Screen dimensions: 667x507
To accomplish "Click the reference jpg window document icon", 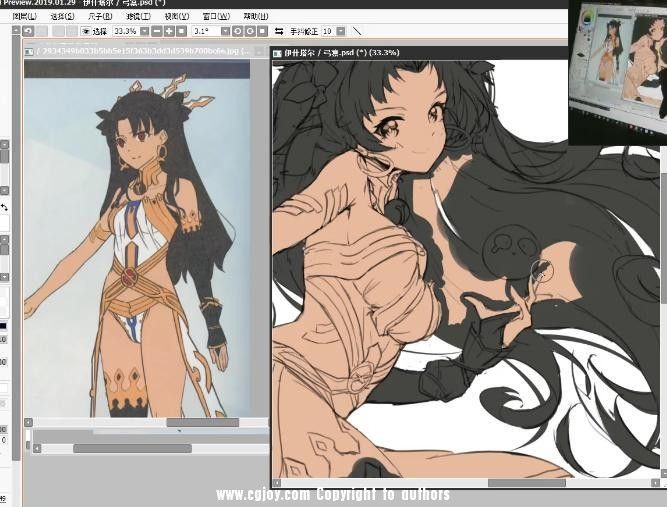I will [x=29, y=52].
